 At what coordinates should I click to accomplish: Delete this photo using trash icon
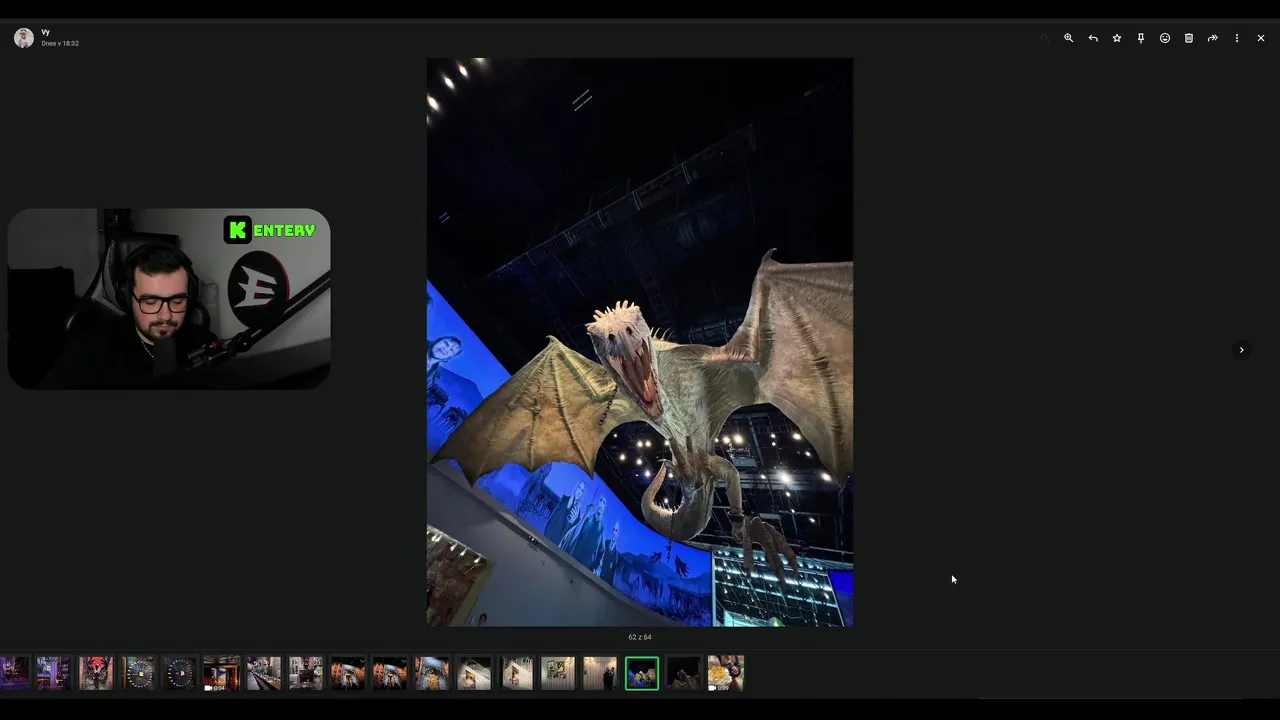(x=1189, y=38)
